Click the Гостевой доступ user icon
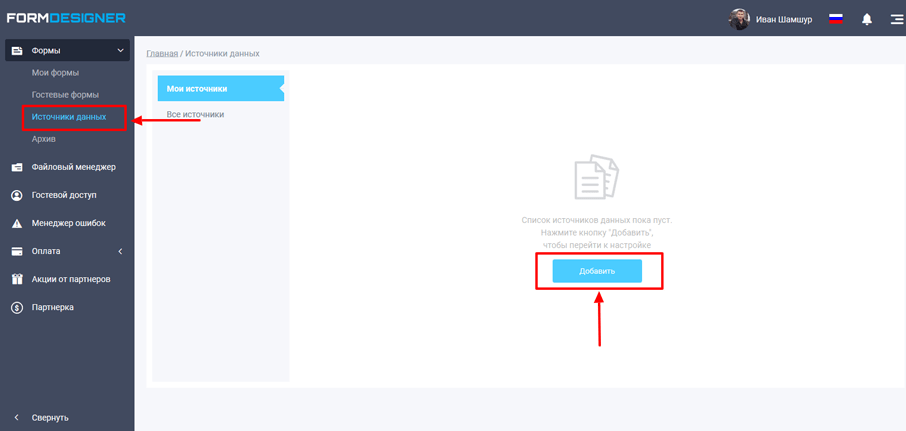This screenshot has height=431, width=906. tap(17, 195)
